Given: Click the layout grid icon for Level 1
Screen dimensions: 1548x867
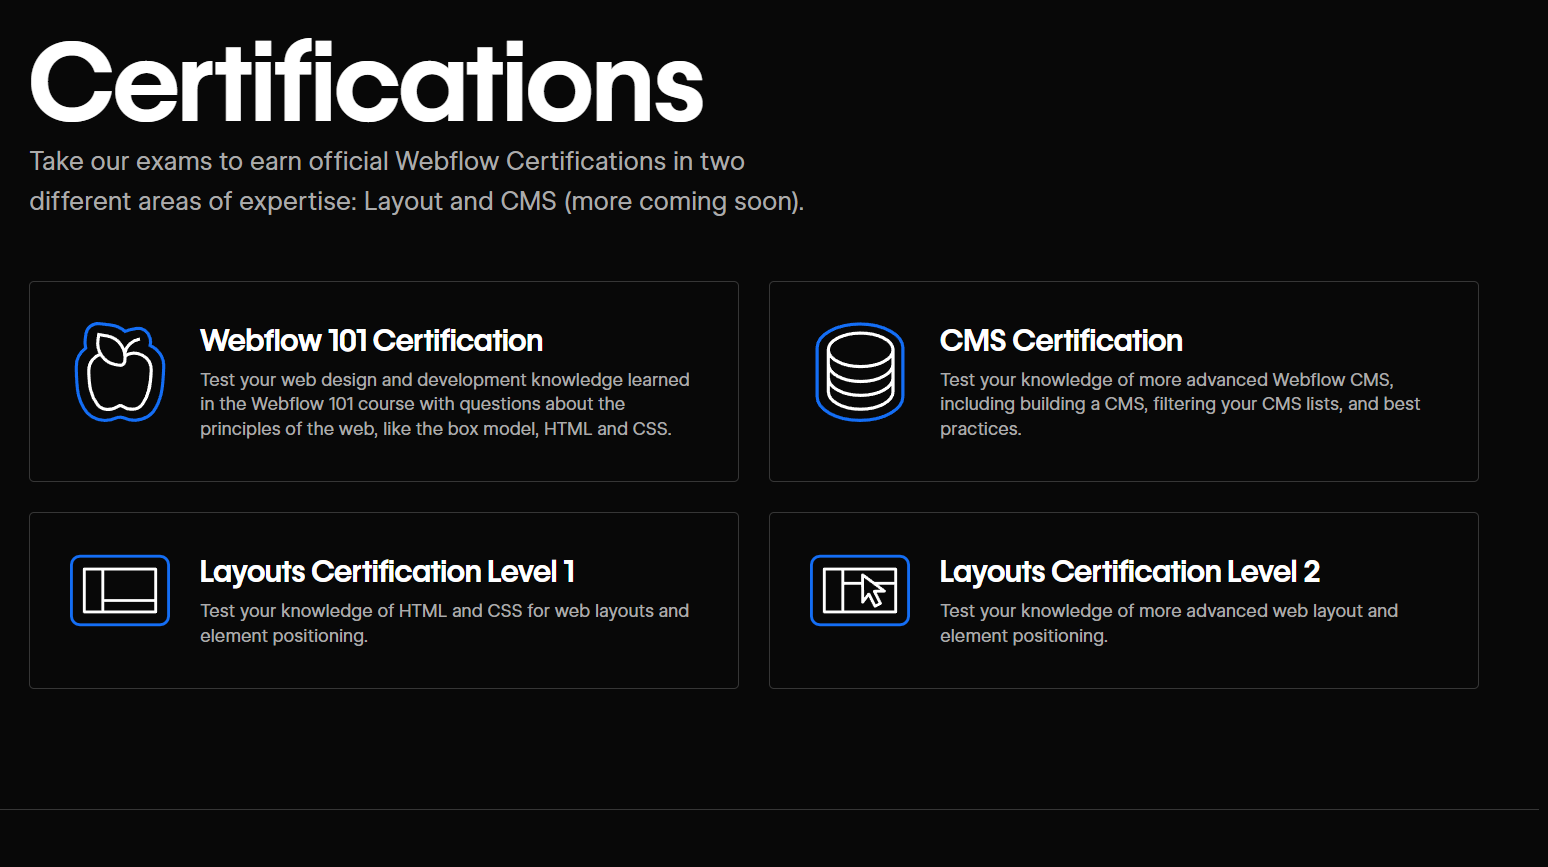Looking at the screenshot, I should coord(120,590).
